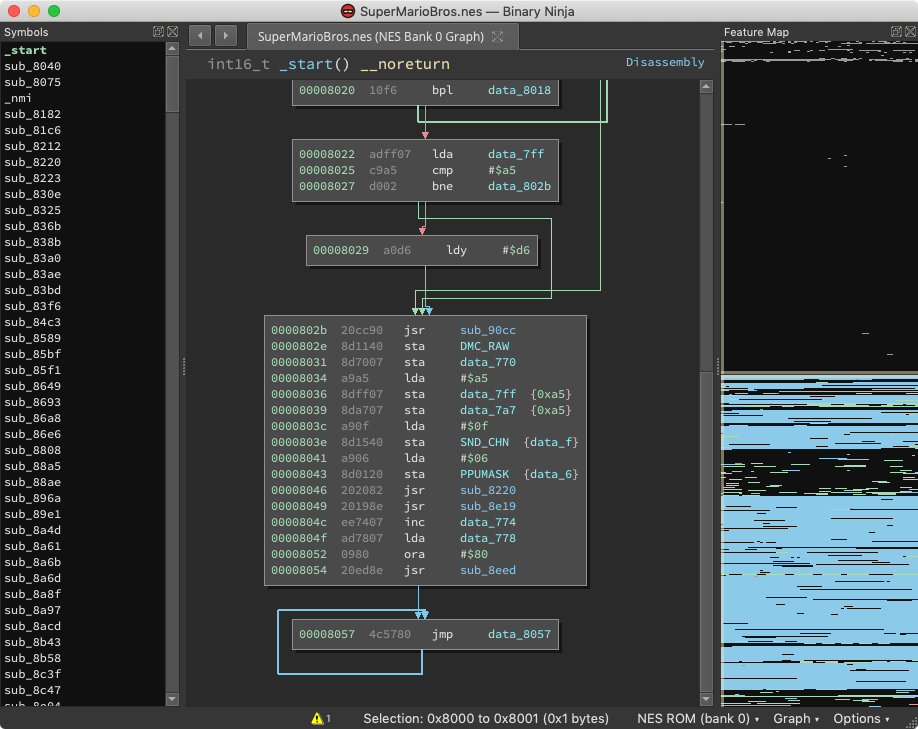Select sub_83f6 symbol
The width and height of the screenshot is (918, 729).
point(32,306)
